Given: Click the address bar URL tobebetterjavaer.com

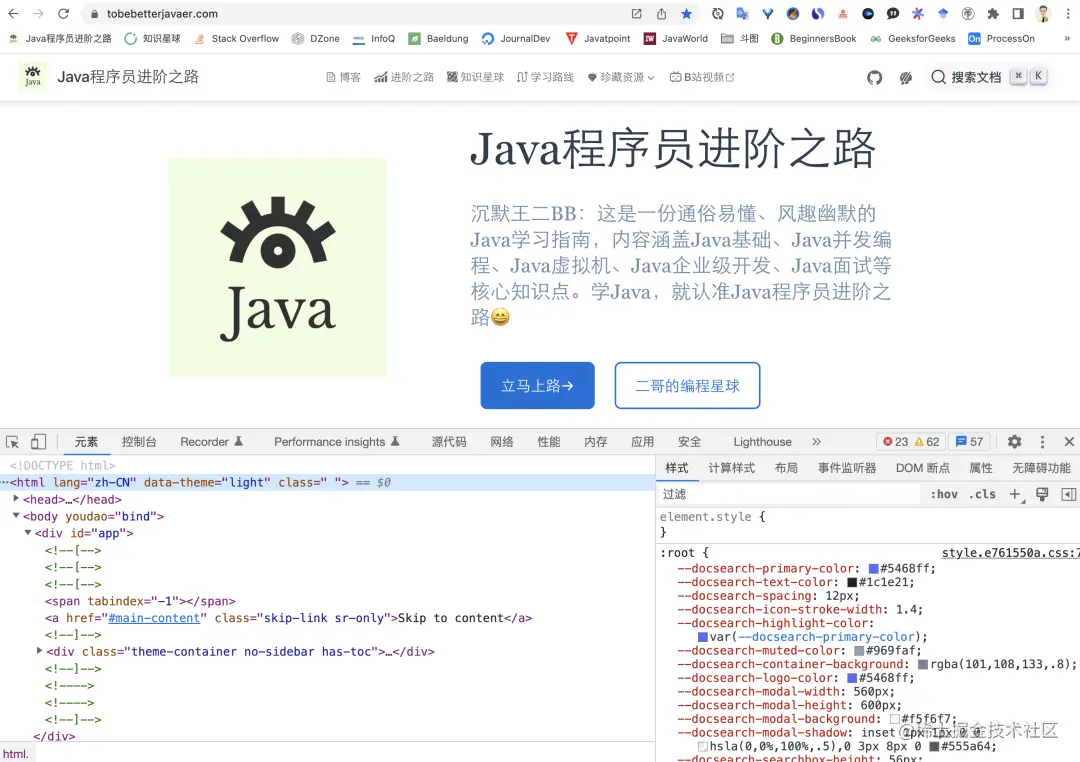Looking at the screenshot, I should [x=162, y=14].
